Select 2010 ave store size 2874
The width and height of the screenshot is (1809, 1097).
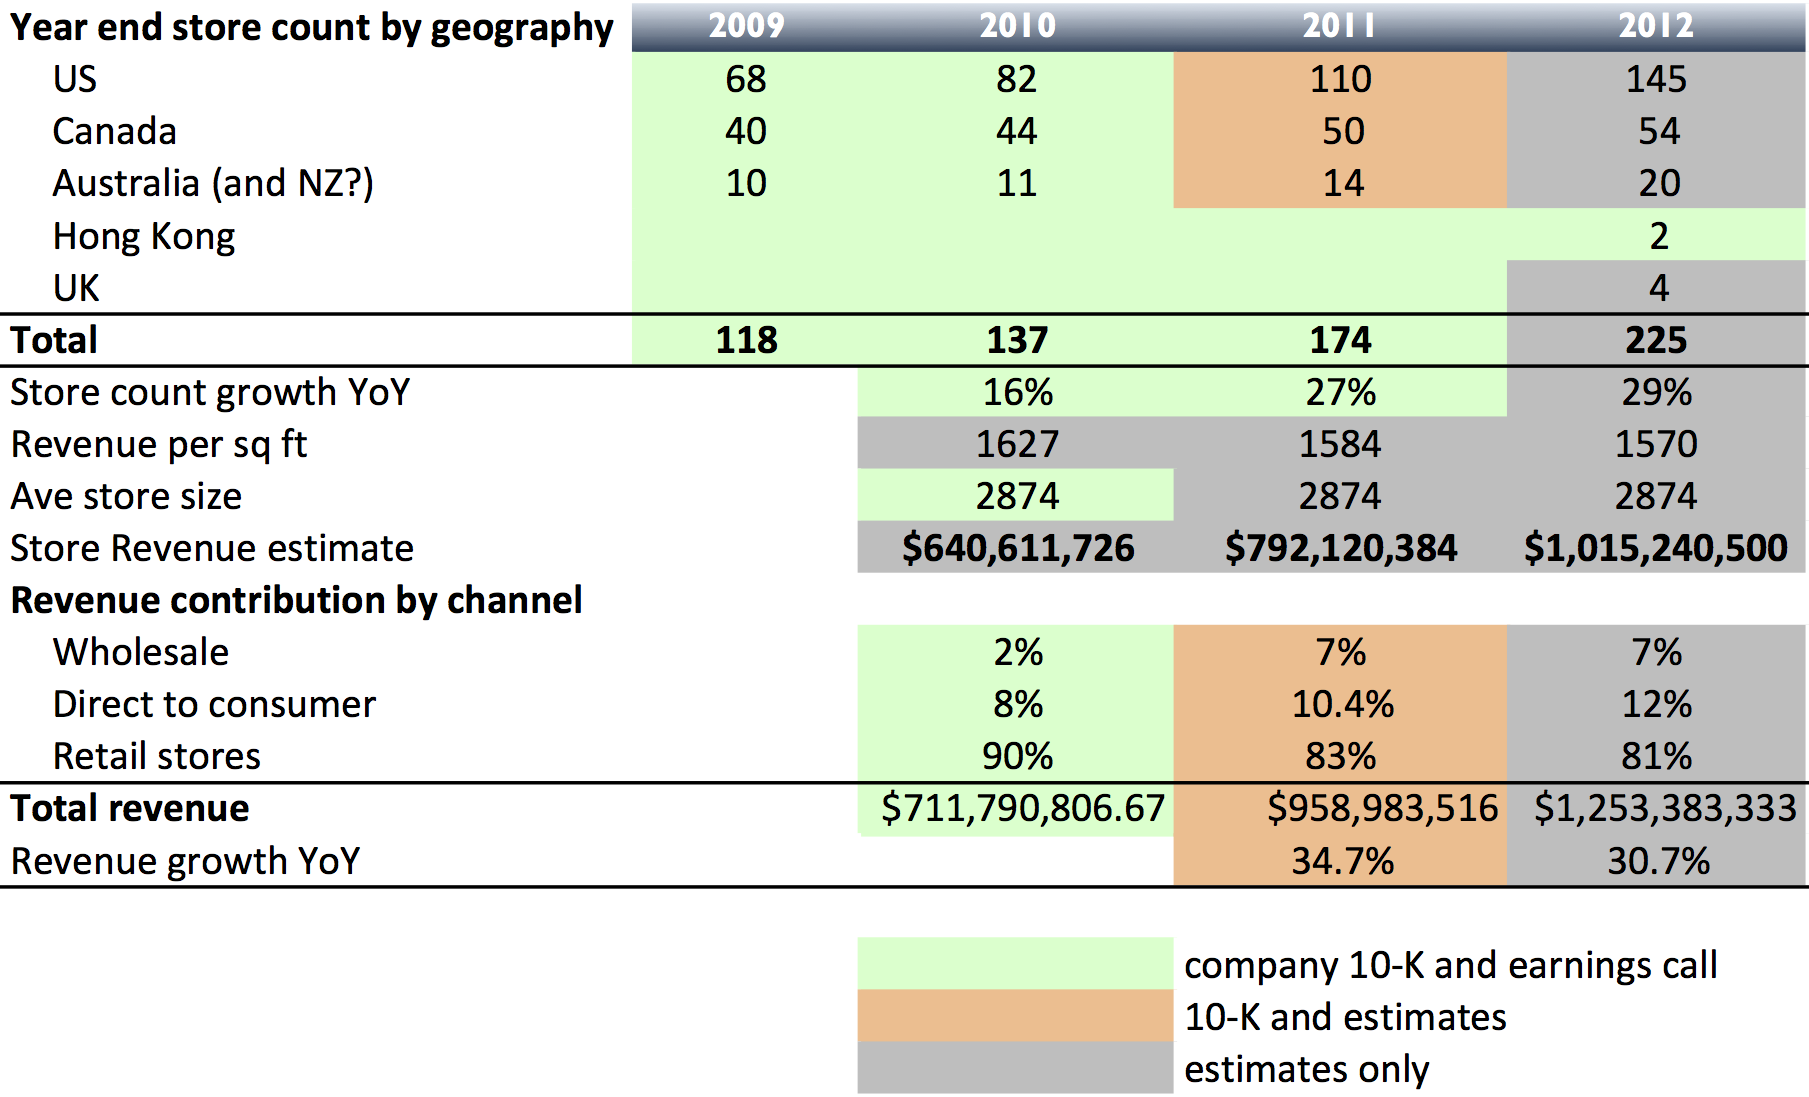(x=1017, y=496)
